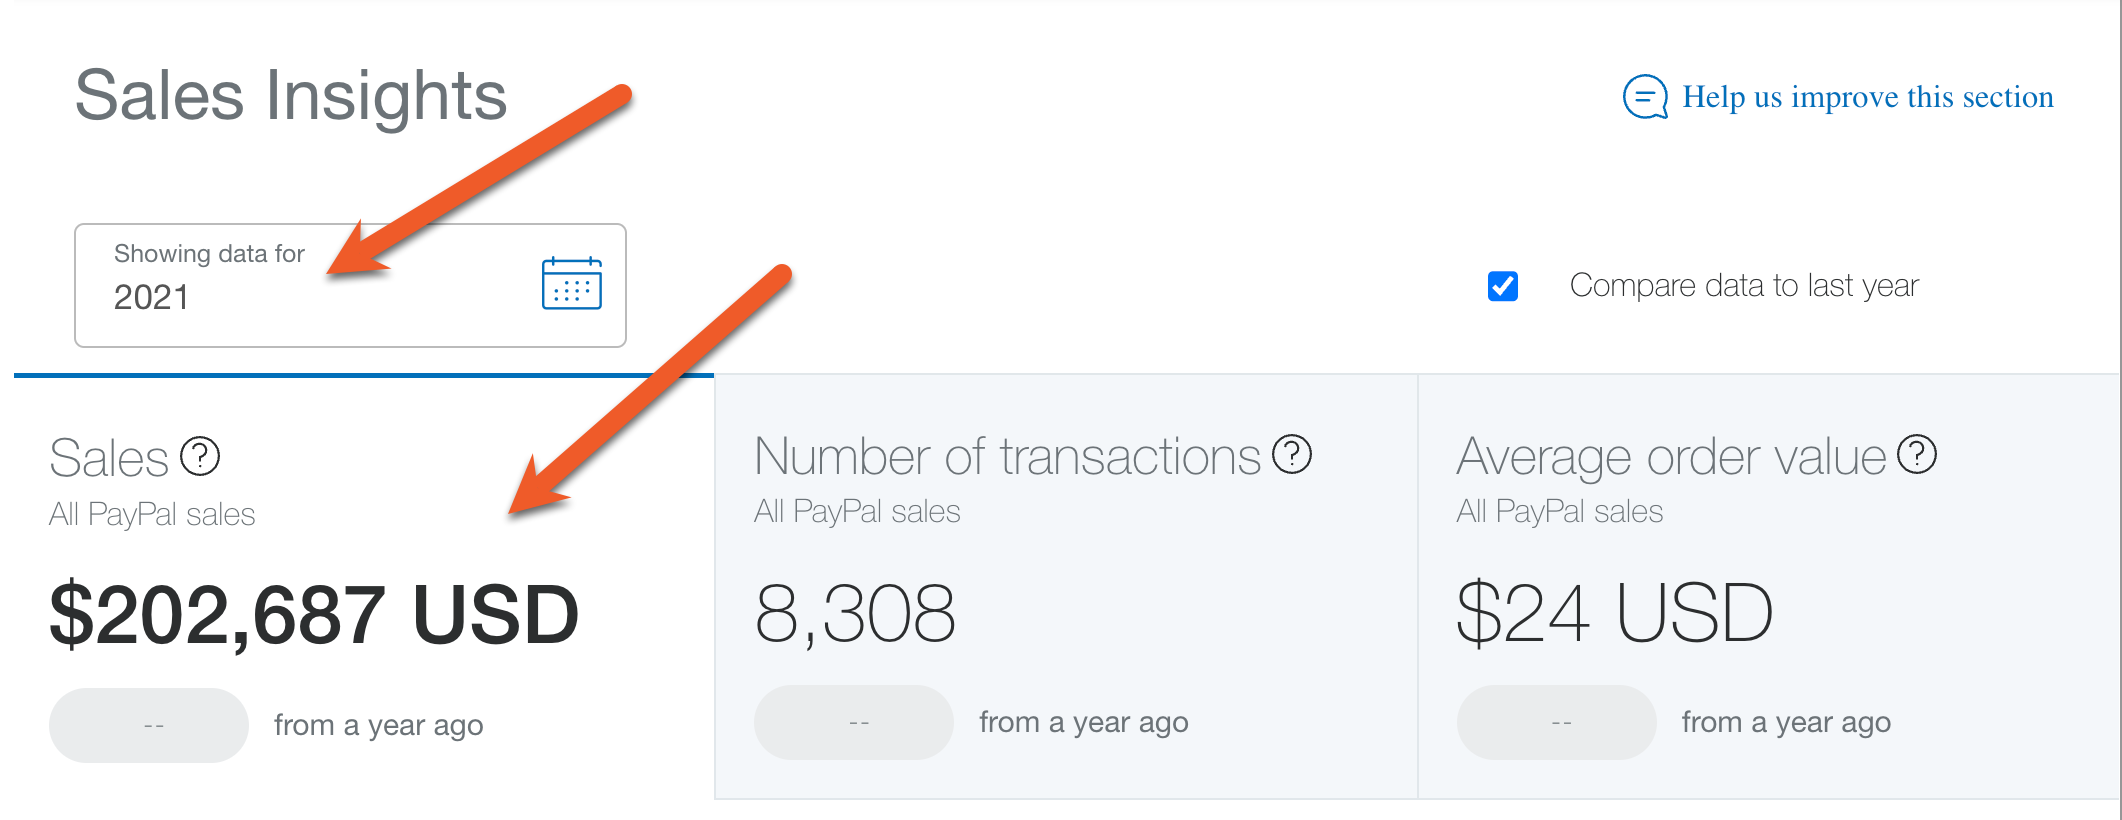
Task: Click the transactions year-over-year change pill
Action: [x=854, y=722]
